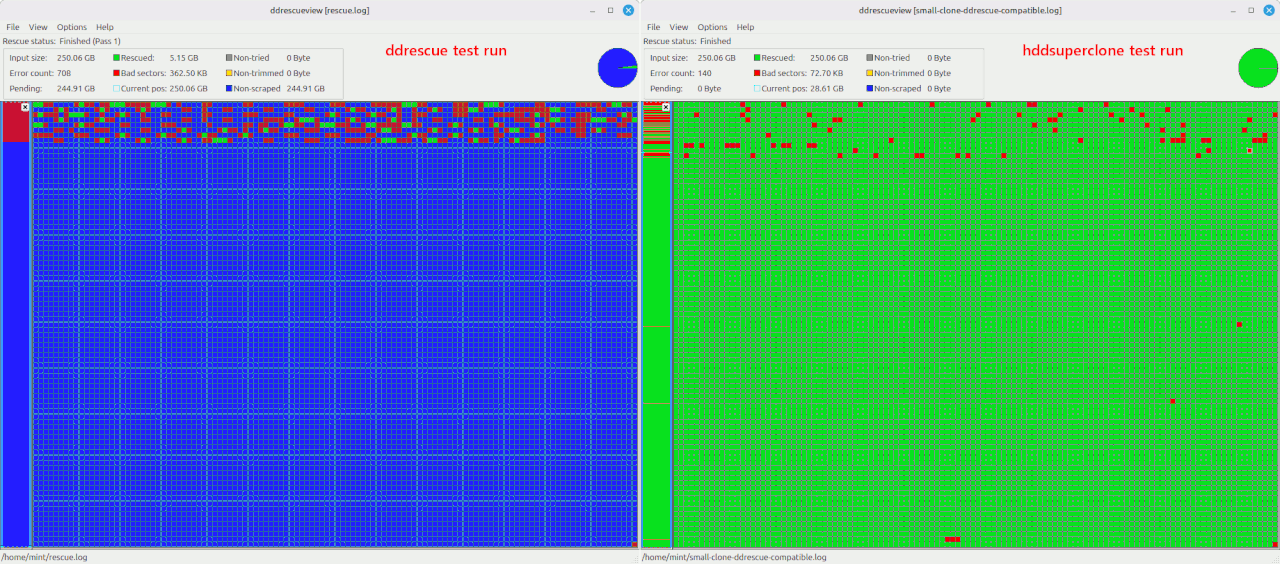Click the 'Input size:' label in rescue.log window
Screen dimensions: 1280x564
28,58
